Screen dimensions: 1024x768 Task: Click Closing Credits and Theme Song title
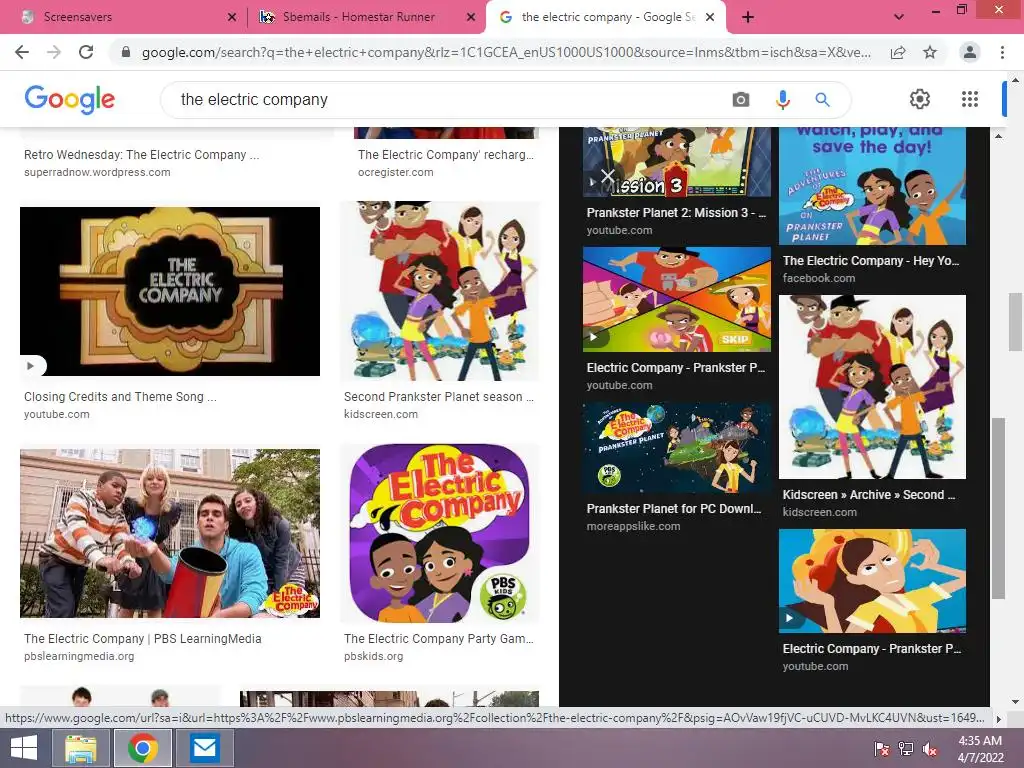(120, 396)
